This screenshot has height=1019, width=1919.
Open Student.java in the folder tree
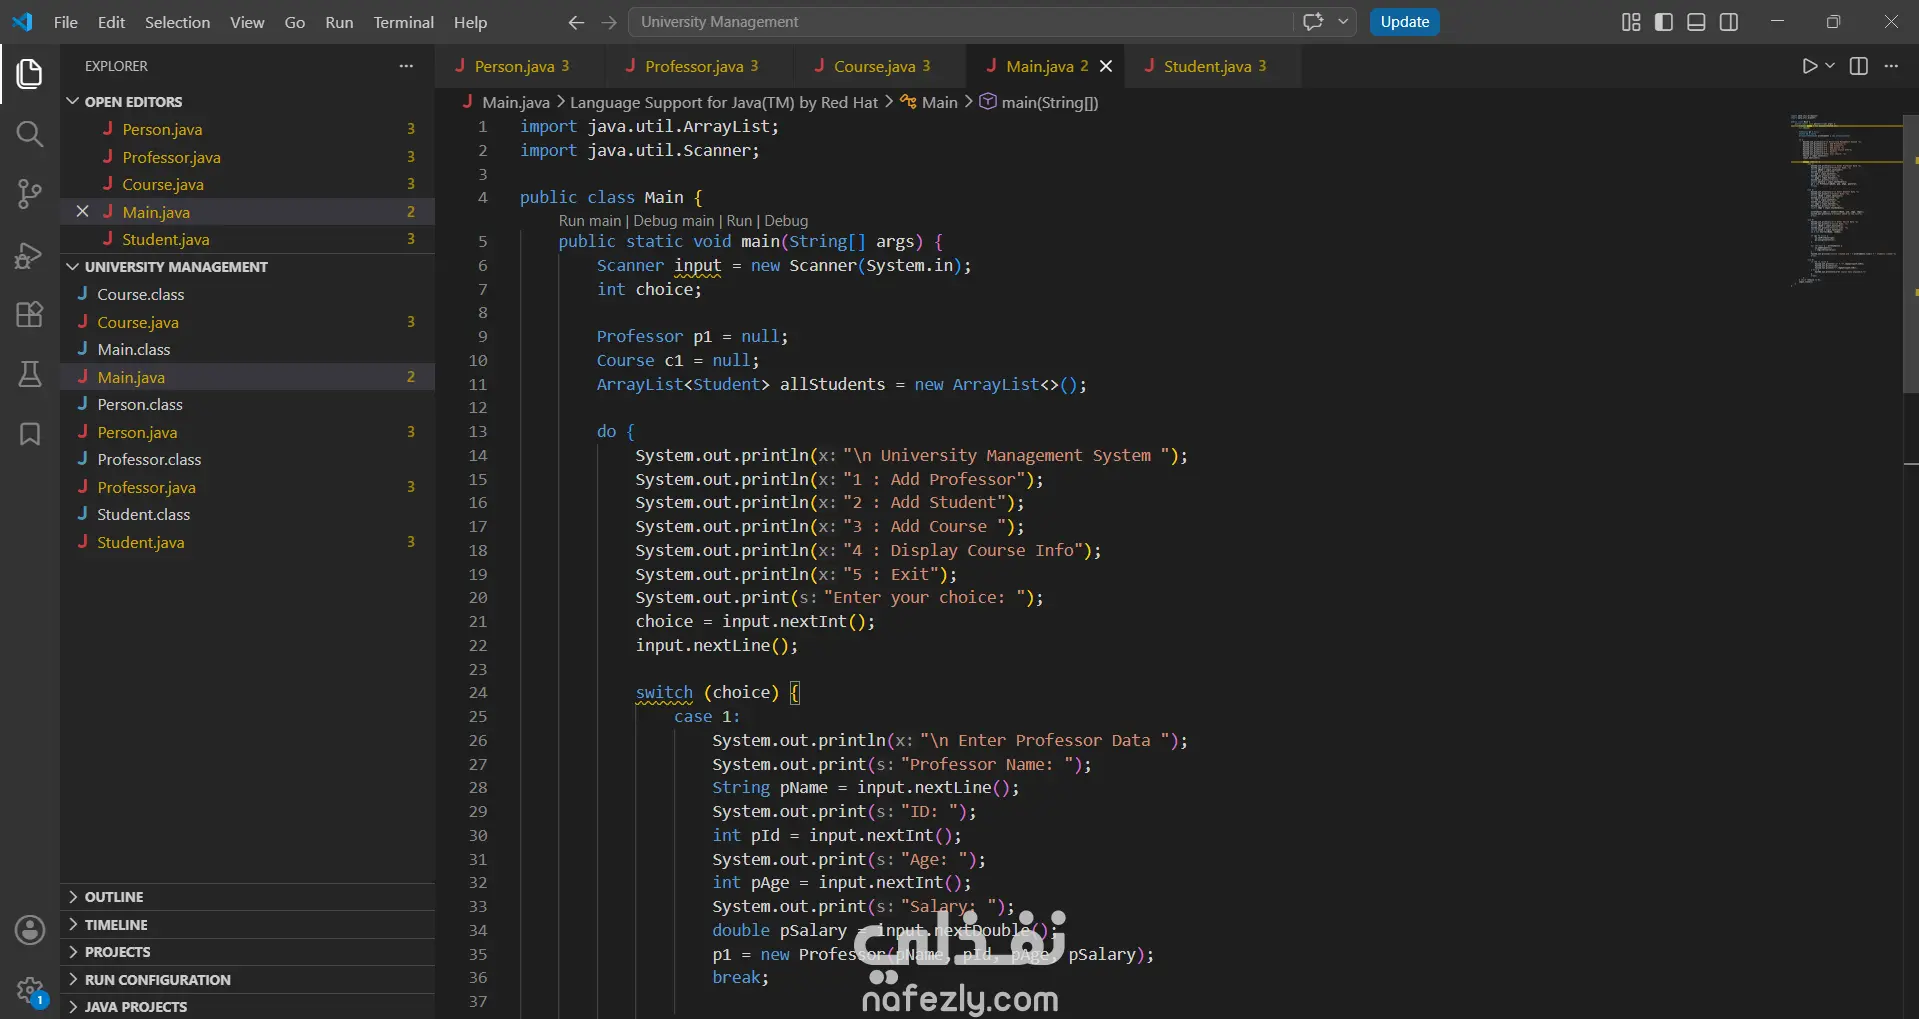140,542
